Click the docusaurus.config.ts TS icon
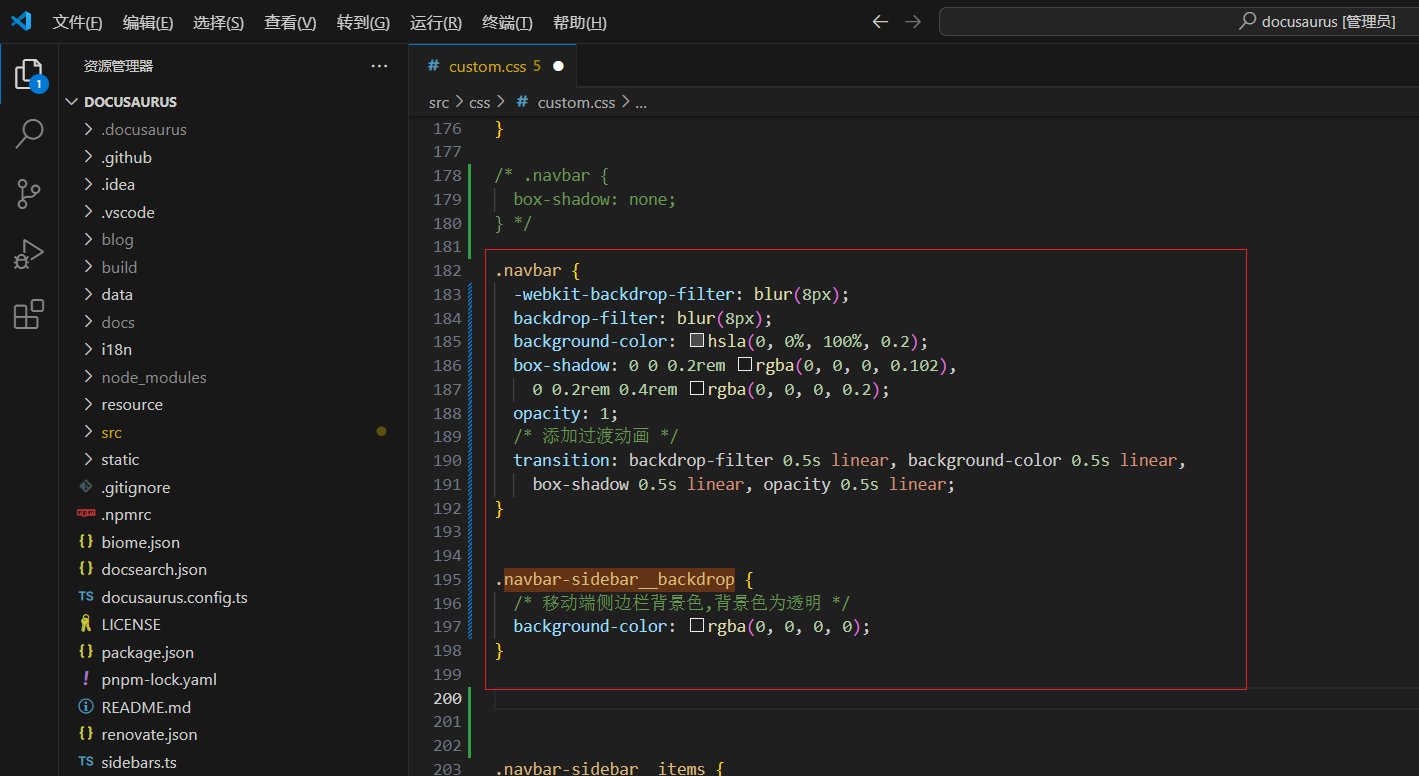1419x776 pixels. tap(86, 597)
